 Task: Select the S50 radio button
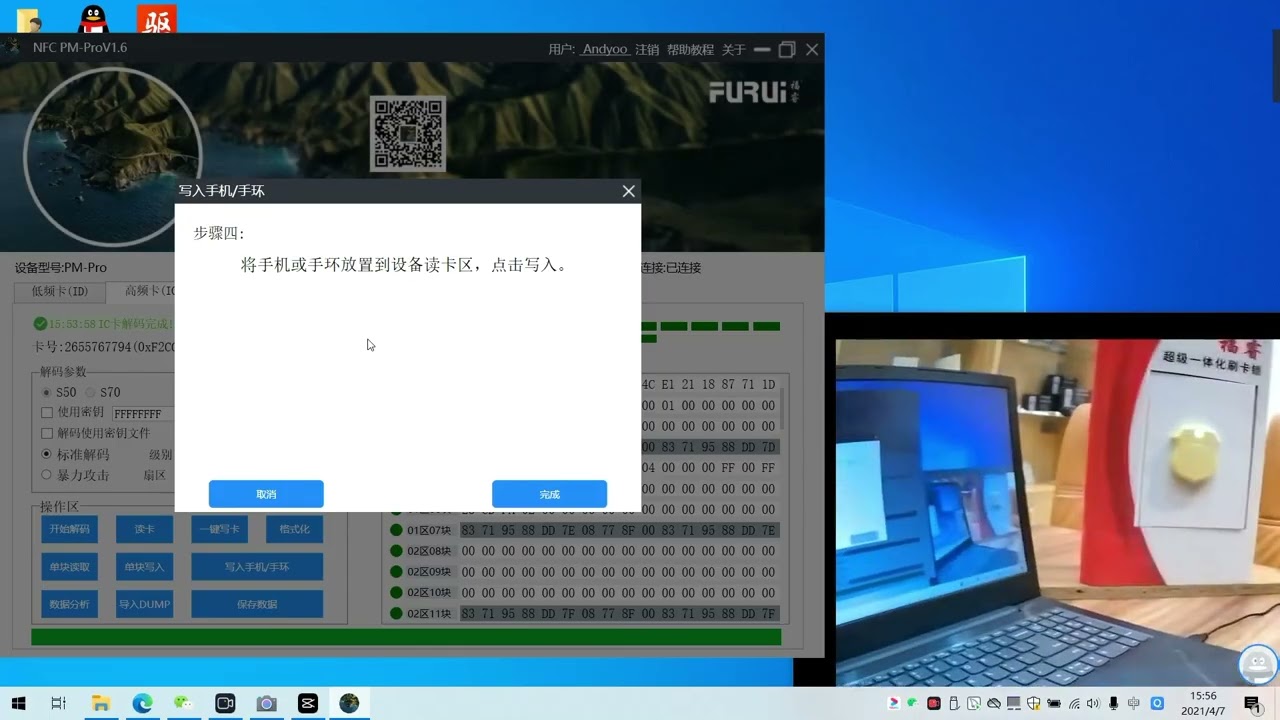(47, 392)
